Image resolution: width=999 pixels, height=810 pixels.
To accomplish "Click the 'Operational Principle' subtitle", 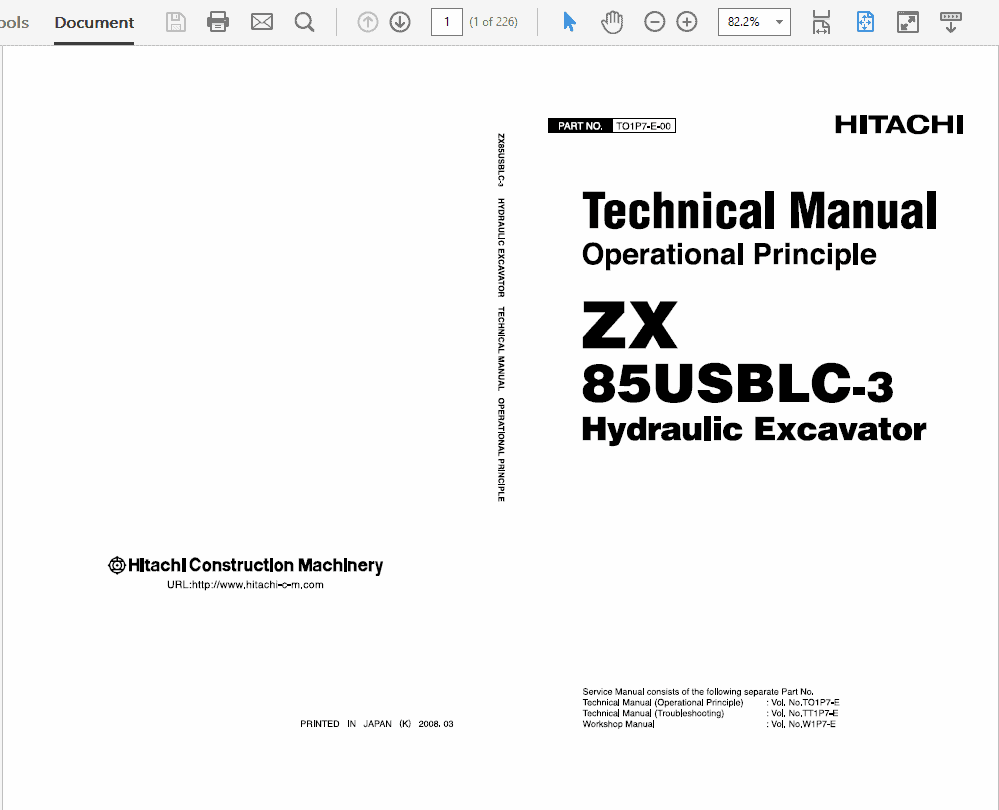I will click(729, 254).
